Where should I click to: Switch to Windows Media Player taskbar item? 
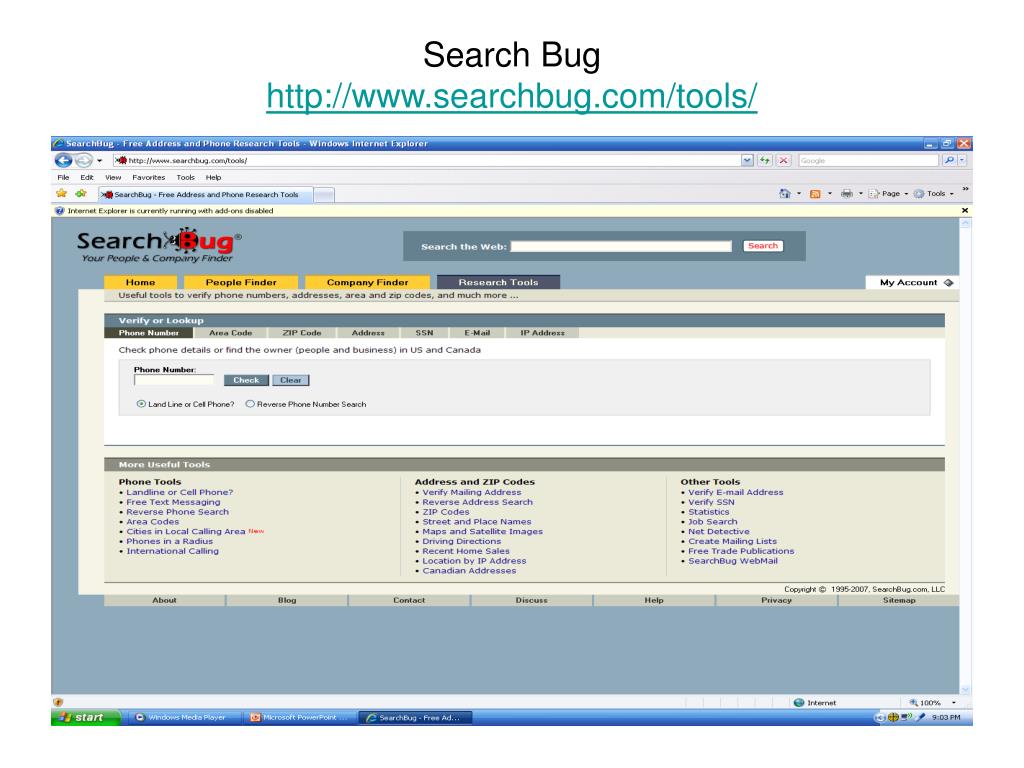click(x=182, y=717)
